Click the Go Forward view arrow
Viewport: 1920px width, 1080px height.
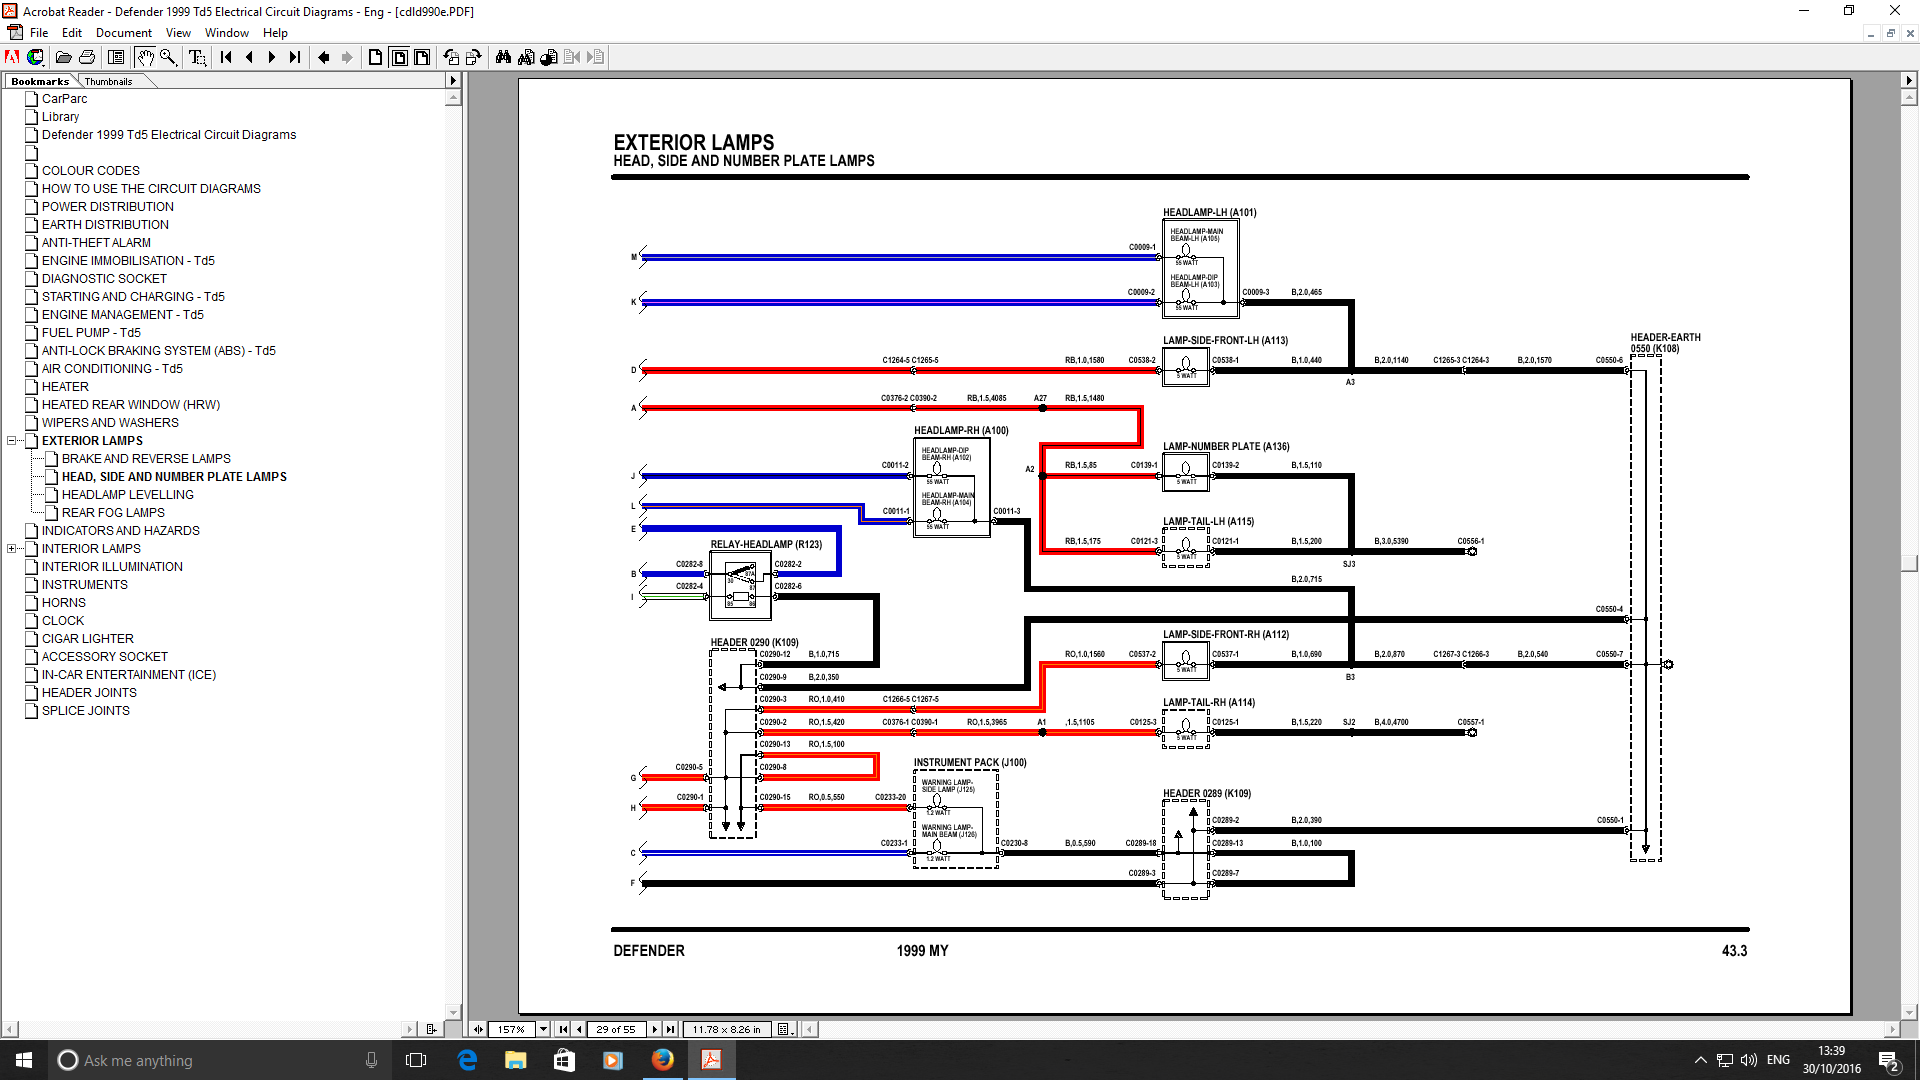click(347, 57)
